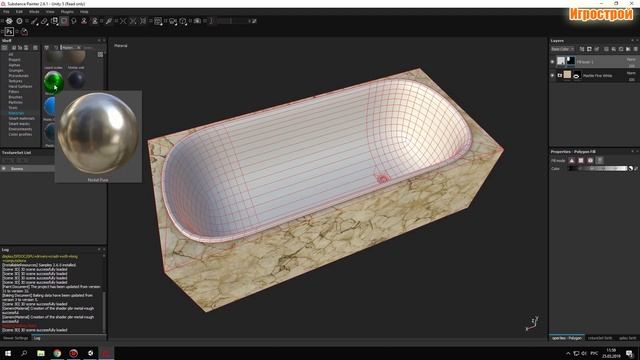The image size is (640, 360).
Task: Select the Eraser tool
Action: (x=44, y=21)
